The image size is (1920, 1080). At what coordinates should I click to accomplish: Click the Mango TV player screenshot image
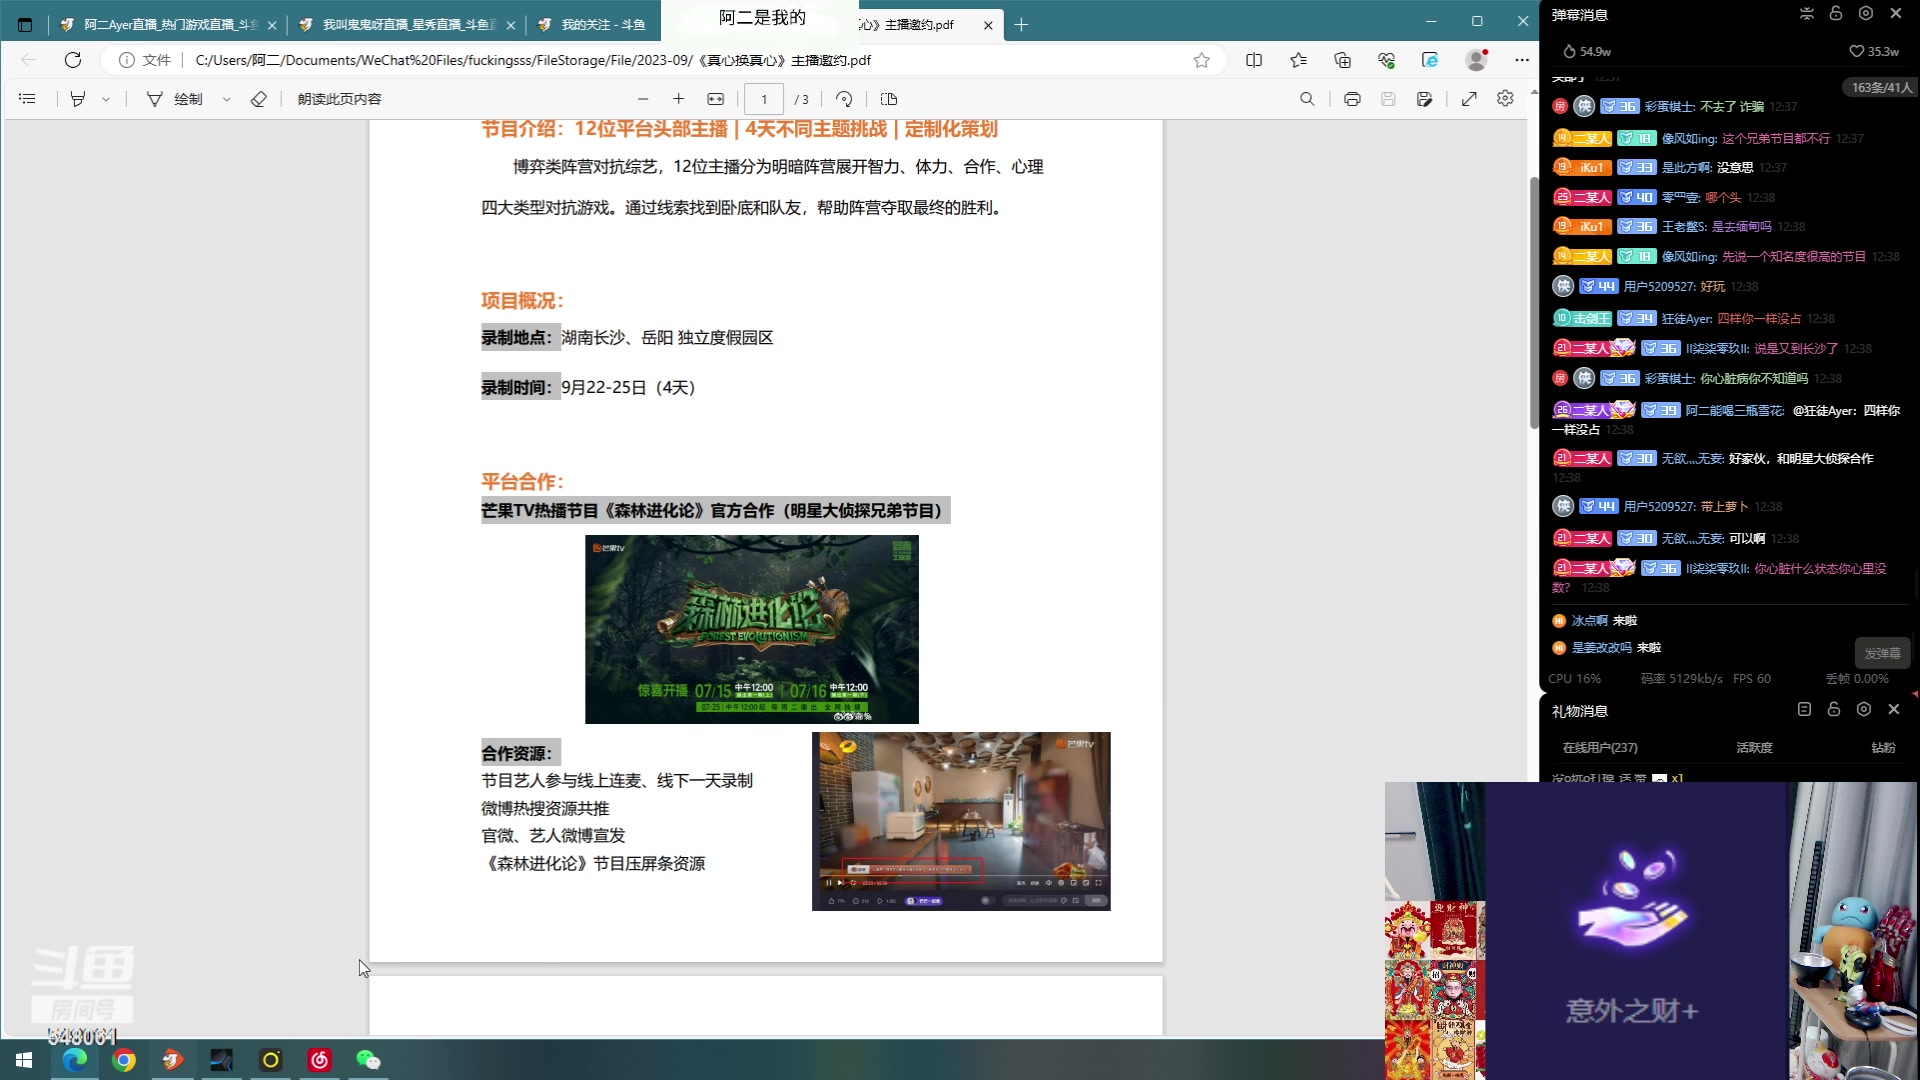[961, 821]
